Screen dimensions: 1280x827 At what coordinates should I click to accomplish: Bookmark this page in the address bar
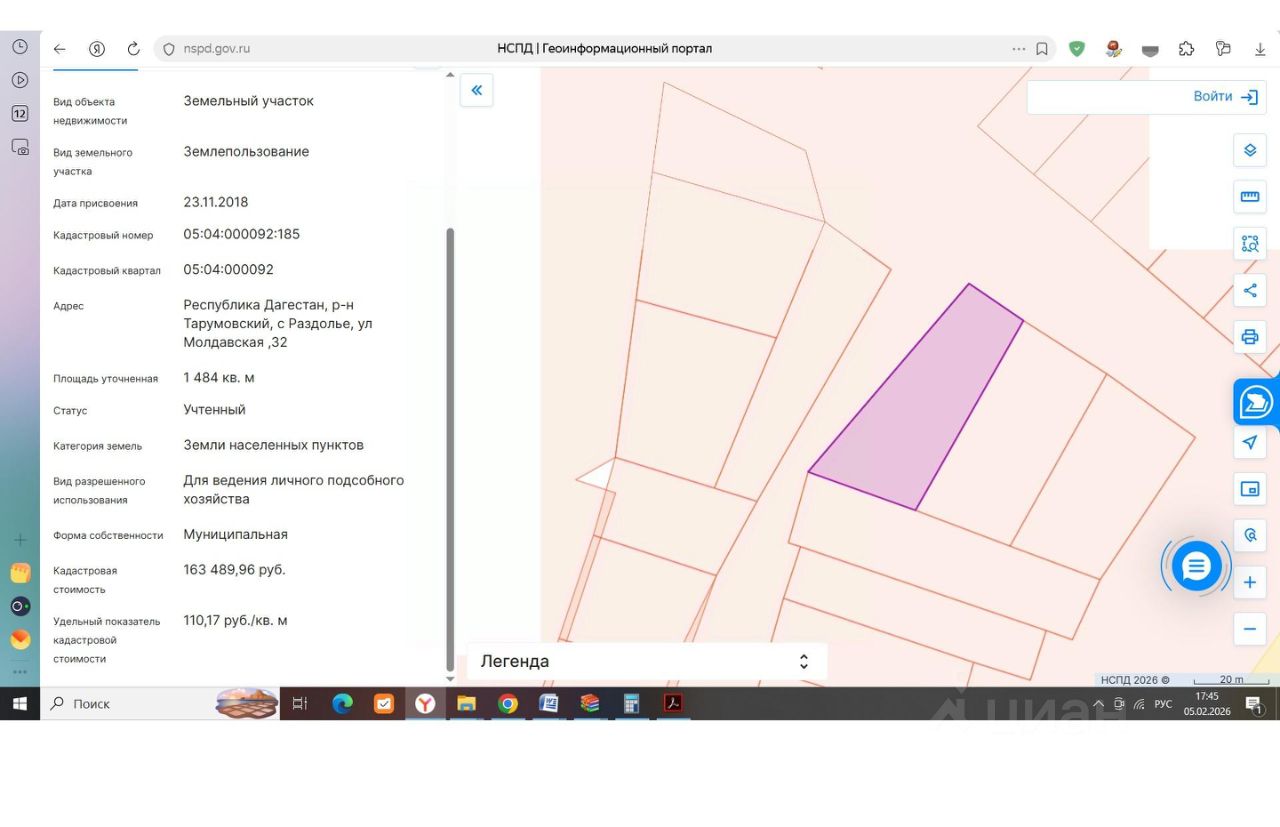[1042, 49]
